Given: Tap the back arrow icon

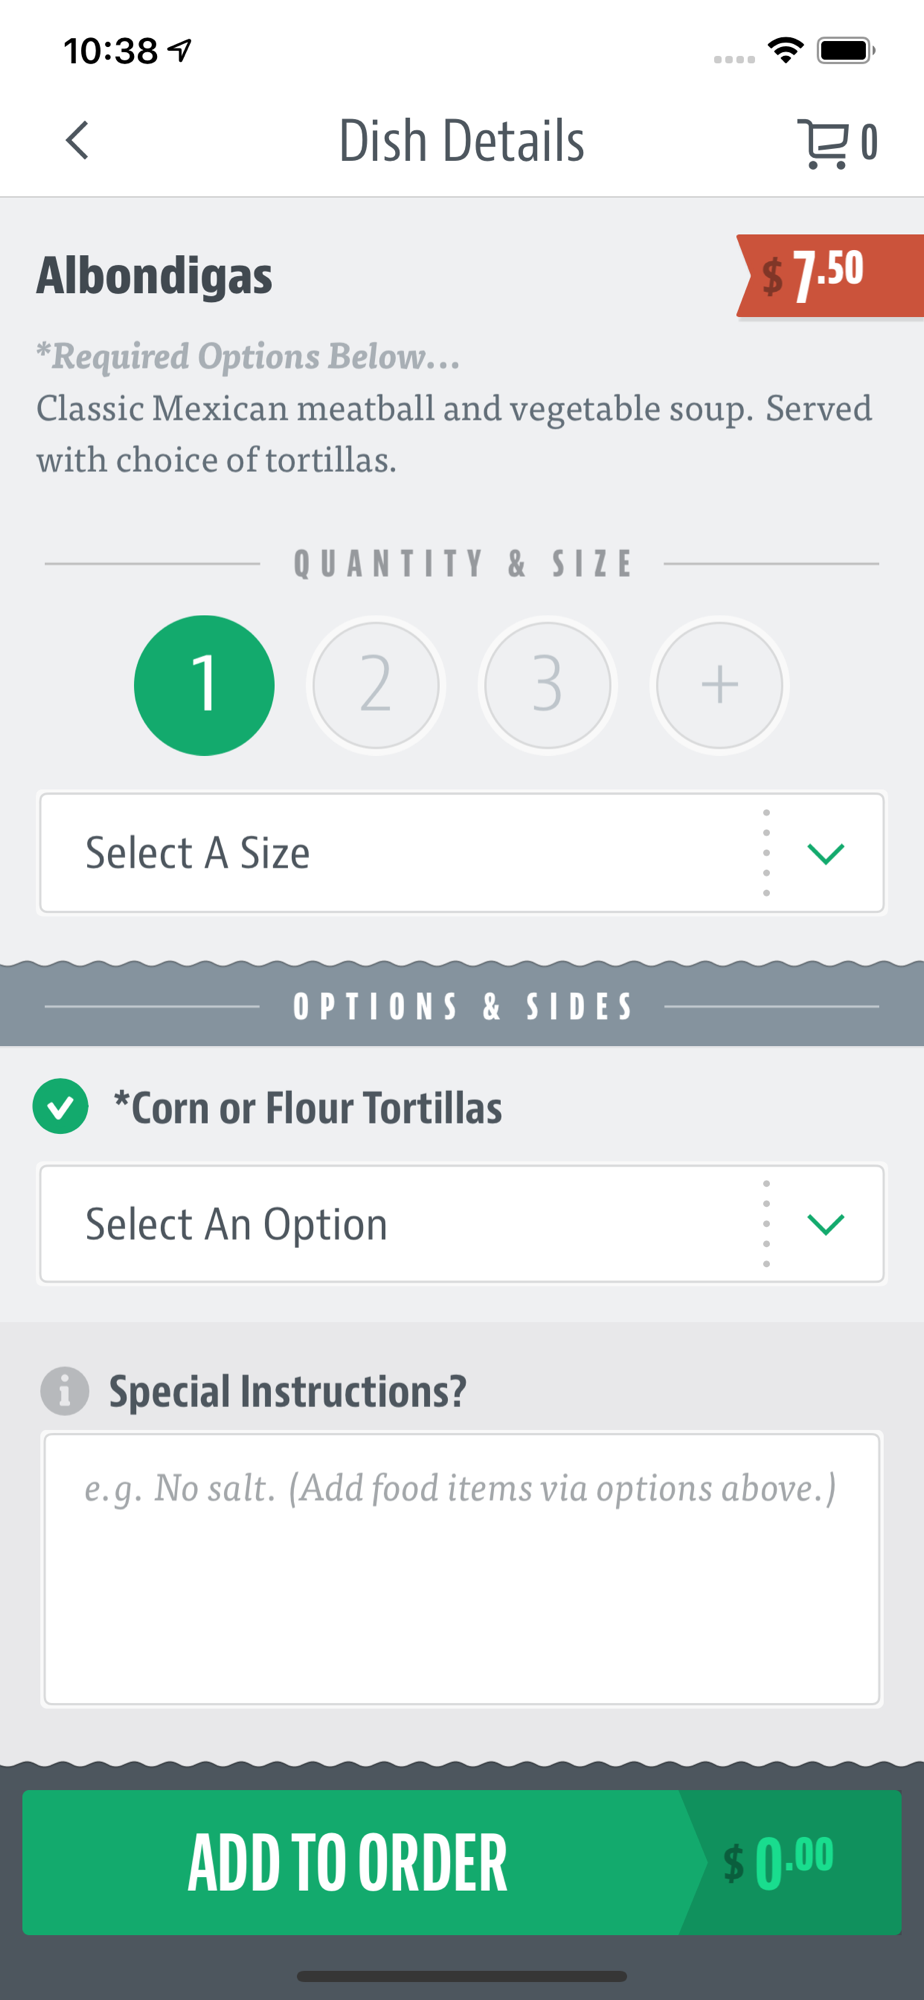Looking at the screenshot, I should [x=77, y=141].
